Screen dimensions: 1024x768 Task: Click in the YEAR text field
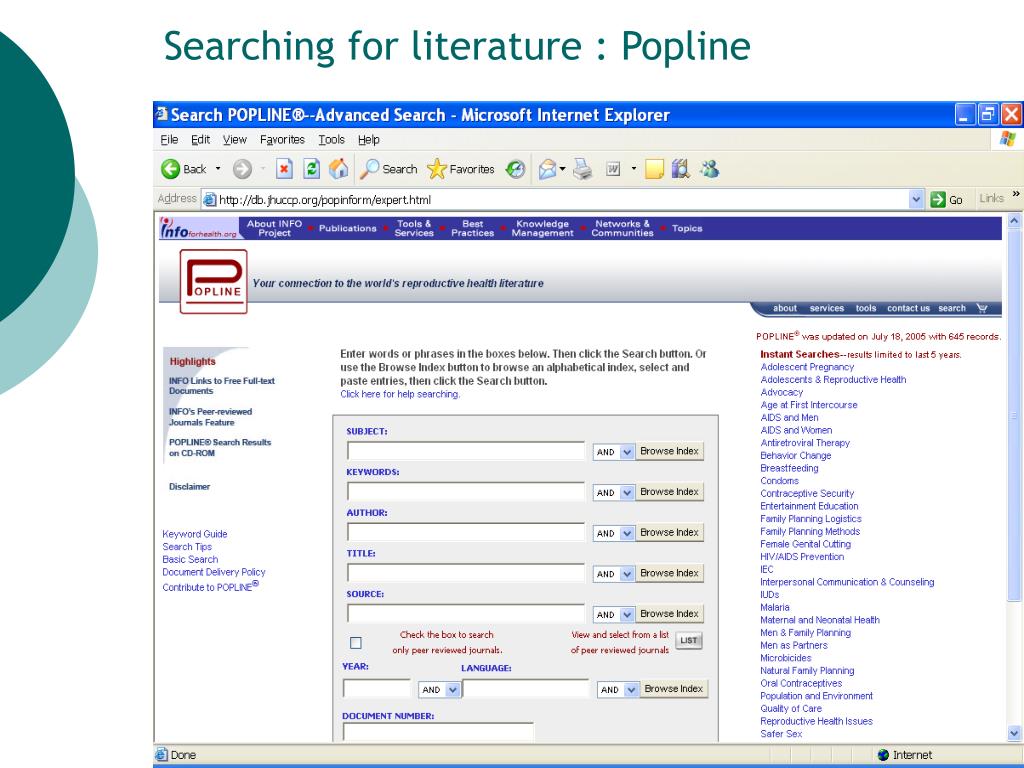coord(377,689)
